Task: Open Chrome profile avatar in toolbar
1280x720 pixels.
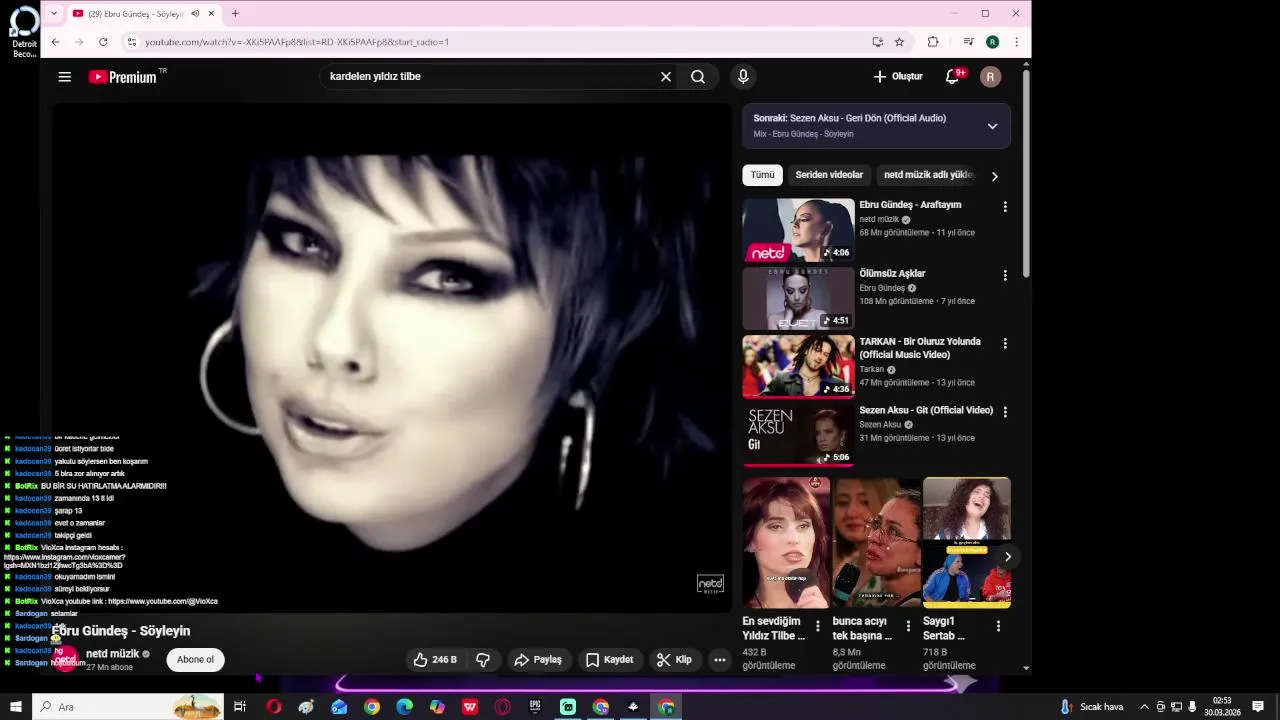Action: [992, 42]
